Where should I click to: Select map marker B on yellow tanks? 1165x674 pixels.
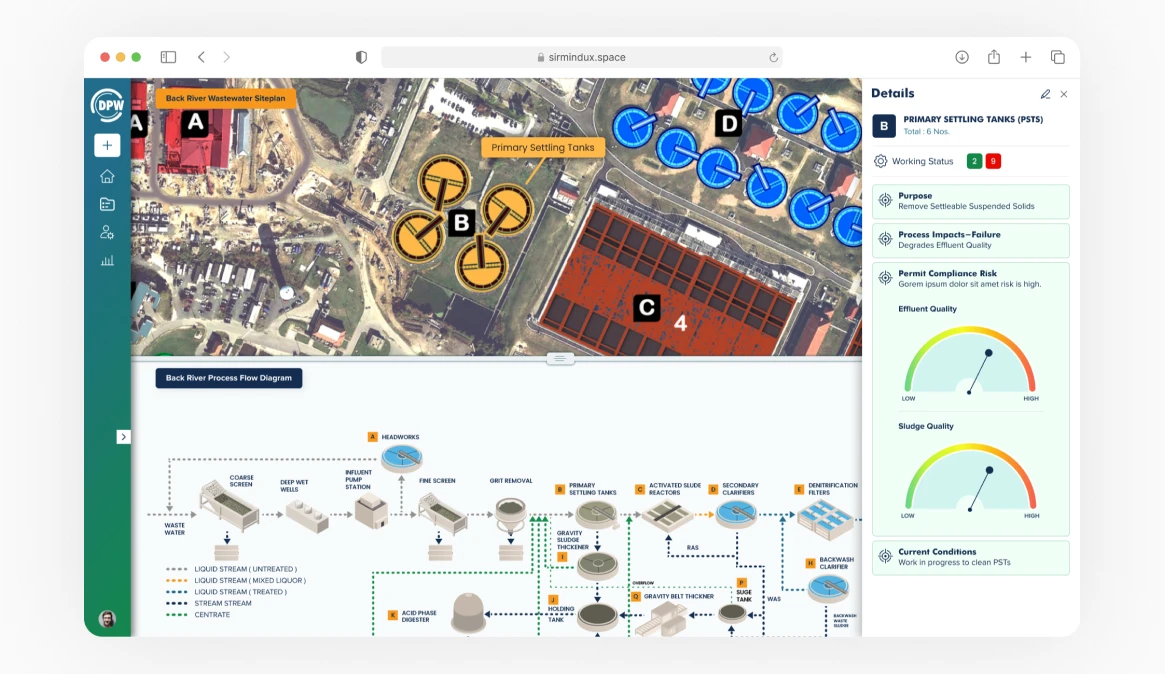click(x=461, y=222)
